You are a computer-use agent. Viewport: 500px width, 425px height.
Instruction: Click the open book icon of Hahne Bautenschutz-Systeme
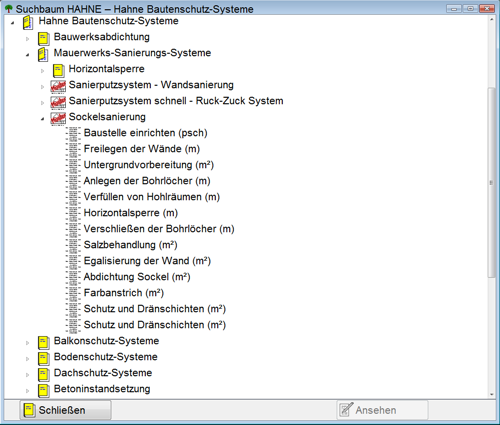[x=28, y=22]
